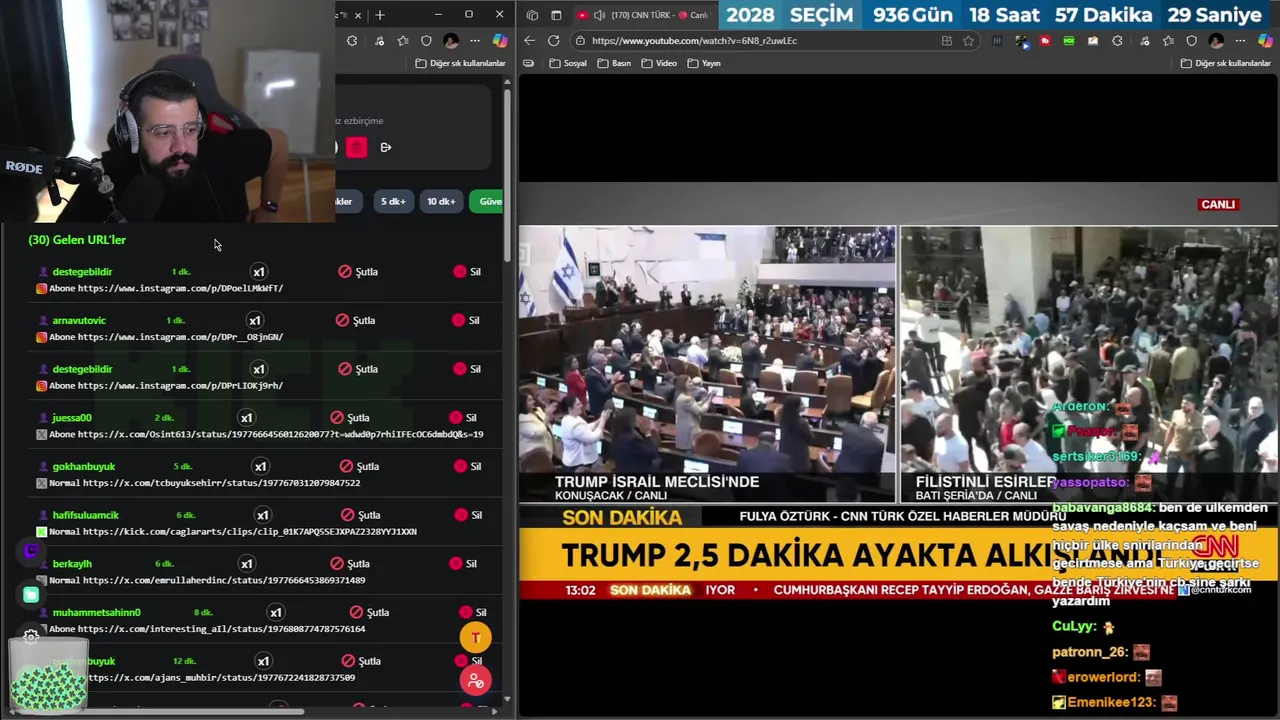Delete juessa00's URL with Sil
Screen dimensions: 1280x720
click(x=463, y=418)
